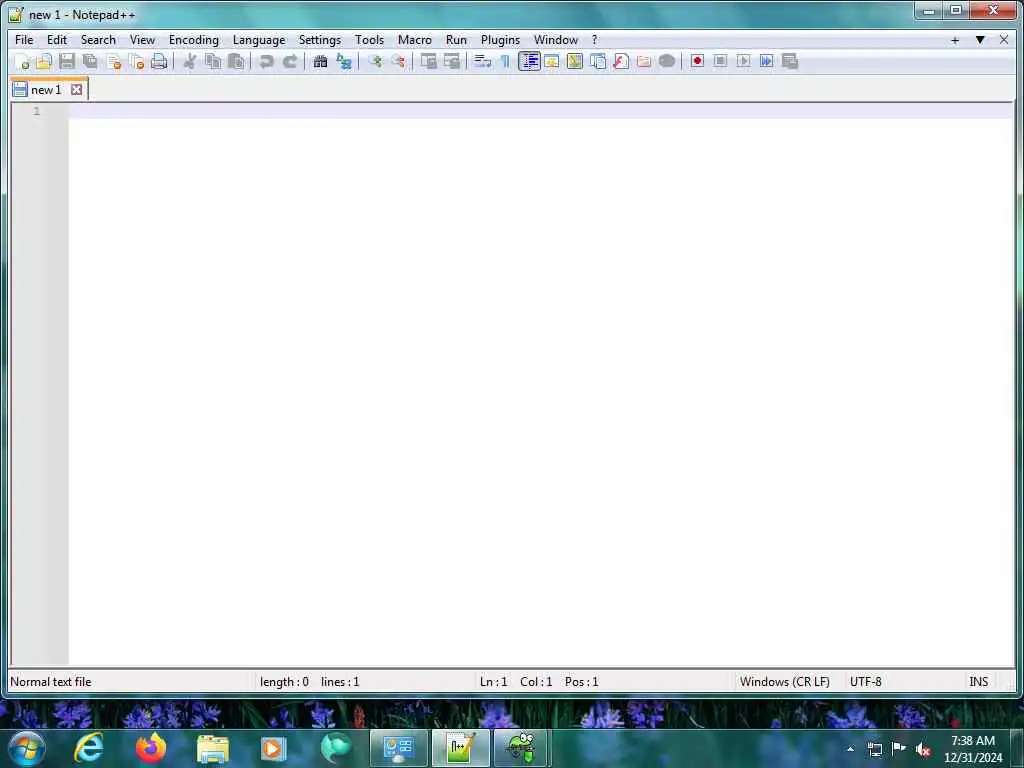Click the line number 1 margin
Viewport: 1024px width, 768px height.
[37, 111]
